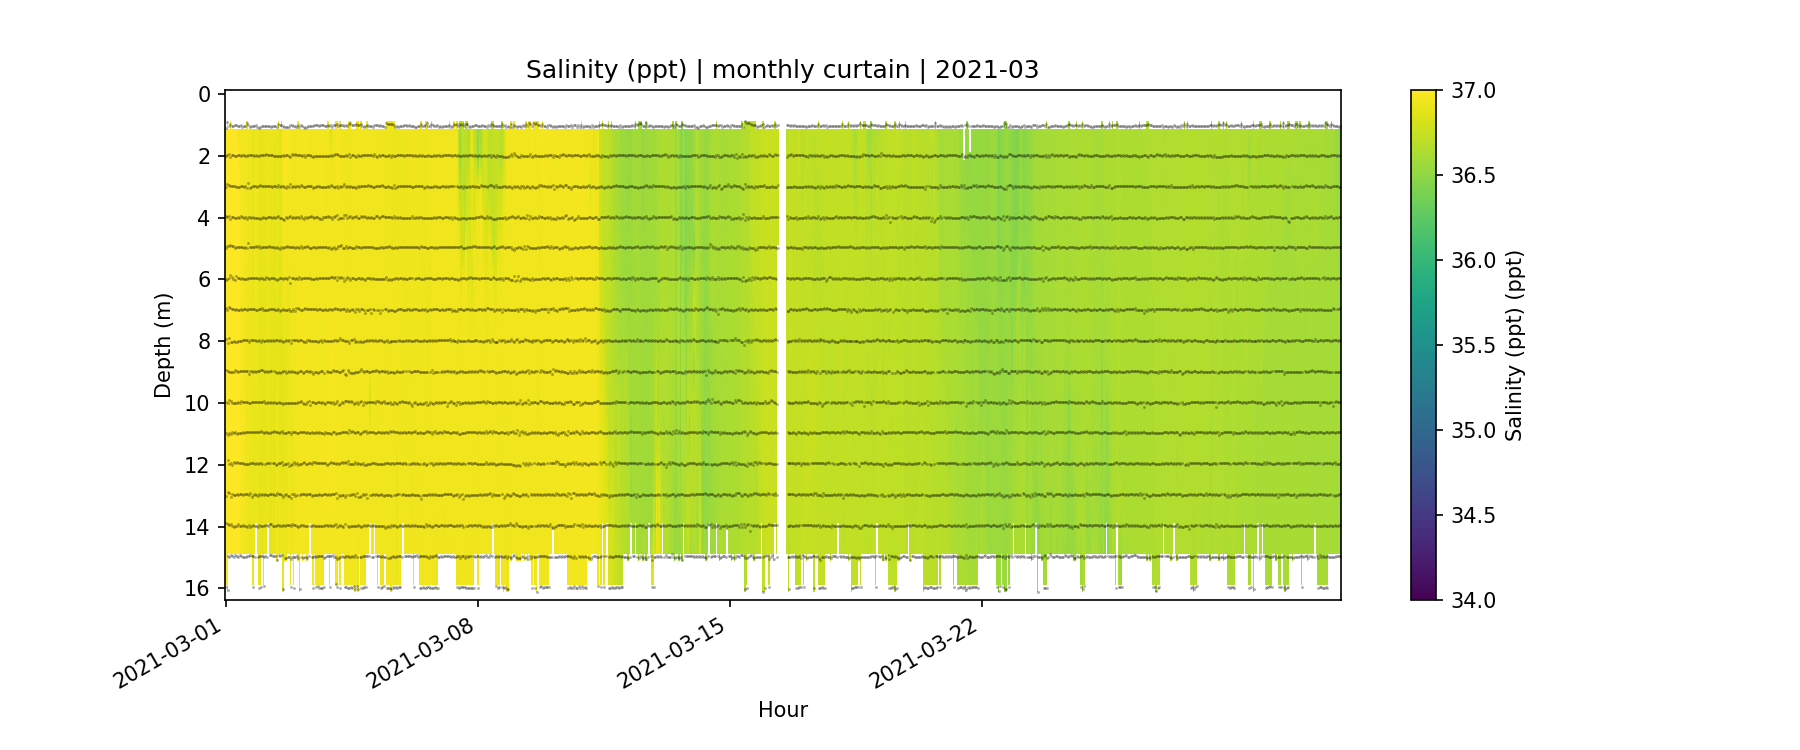Image resolution: width=1800 pixels, height=750 pixels.
Task: Click the depth tick label 16
Action: pos(198,588)
